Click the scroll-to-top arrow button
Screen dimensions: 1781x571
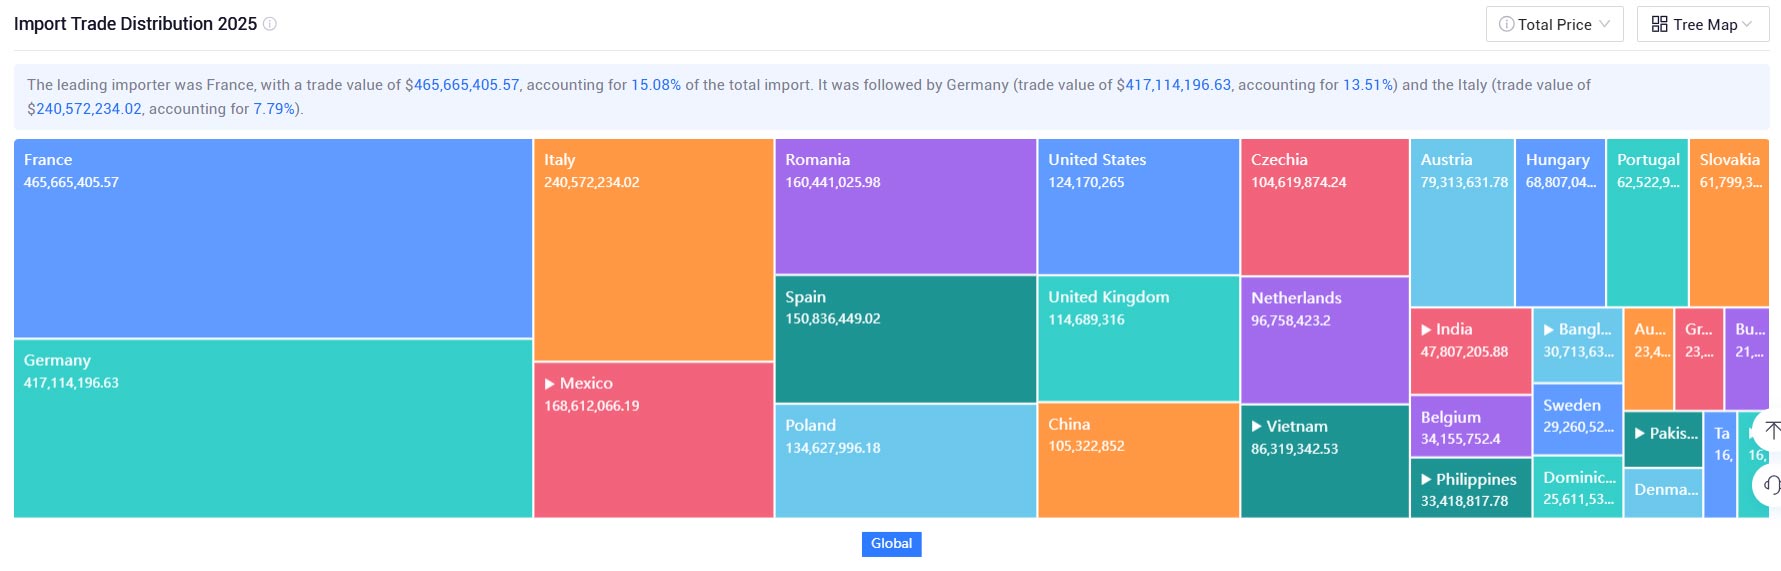tap(1771, 430)
